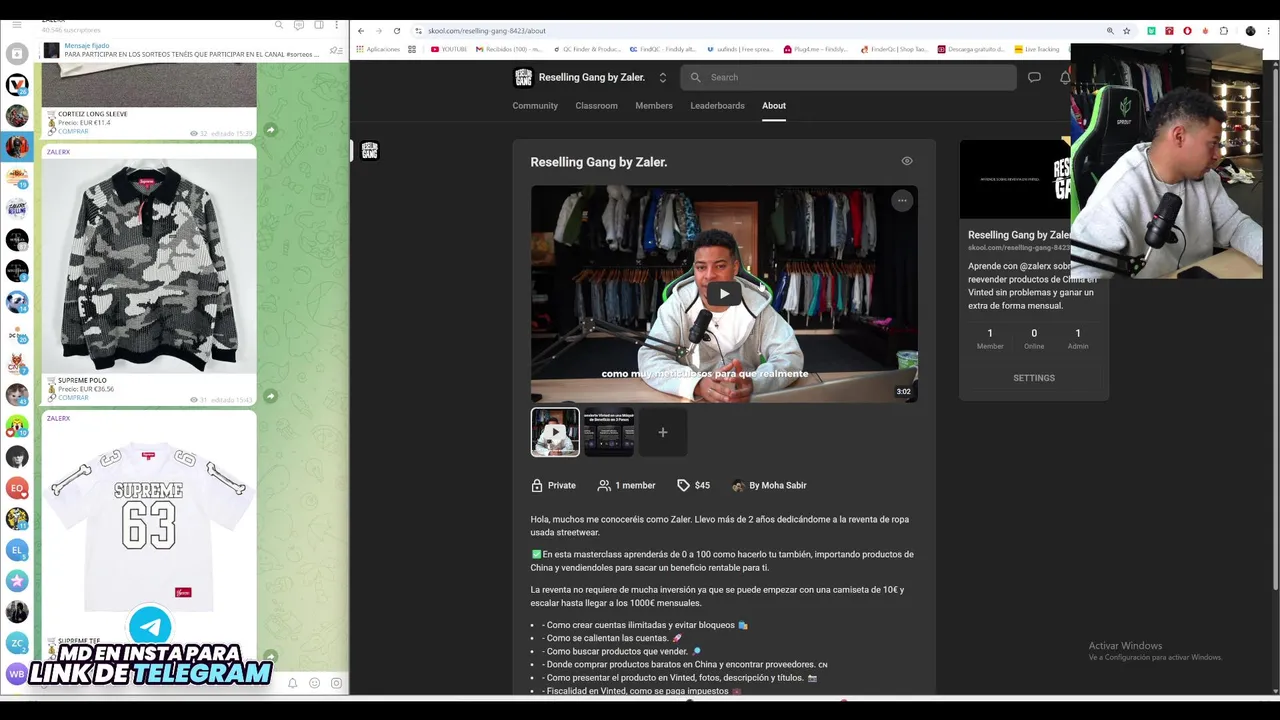Open the Supreme camo polo image
Viewport: 1280px width, 720px height.
click(x=149, y=267)
